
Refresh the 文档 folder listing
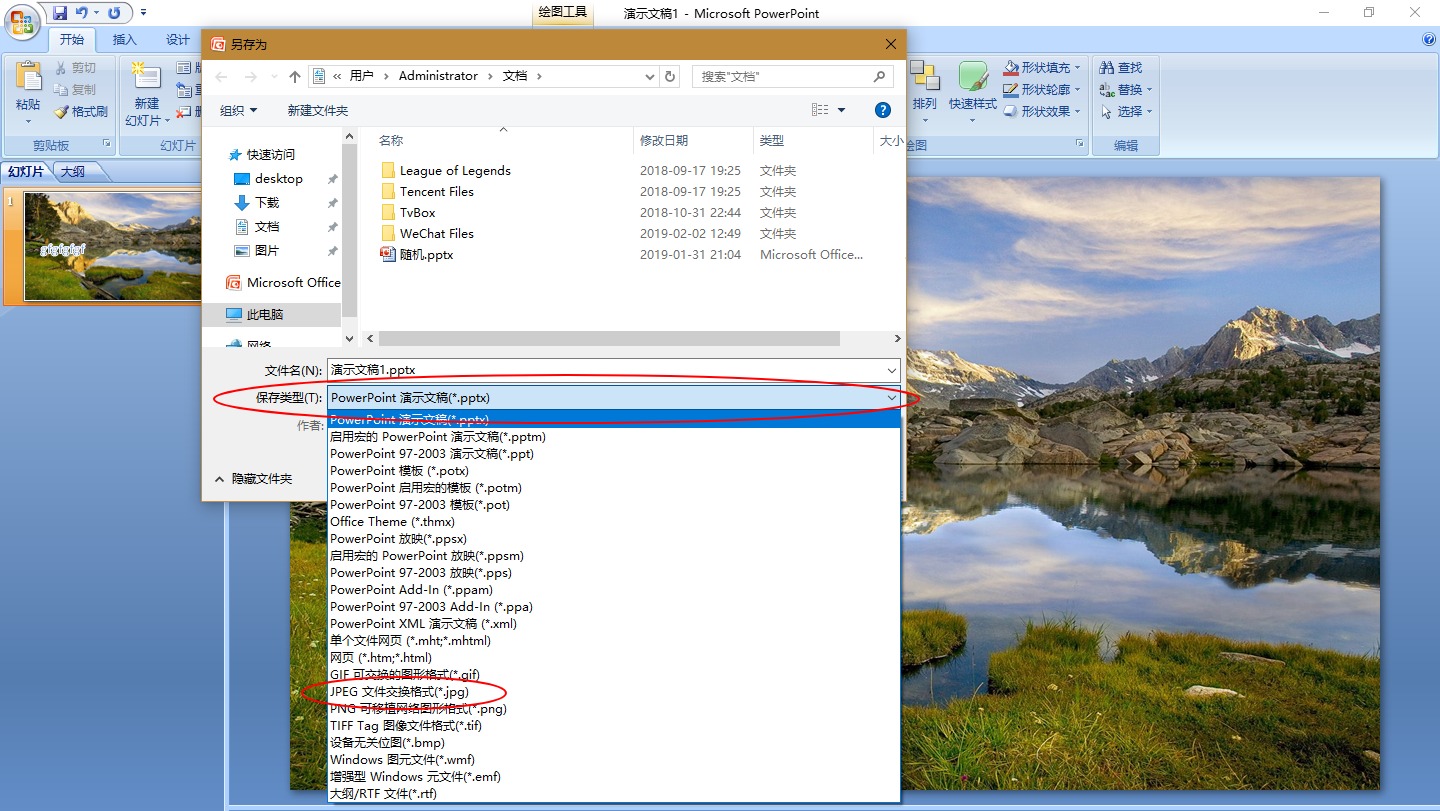671,76
